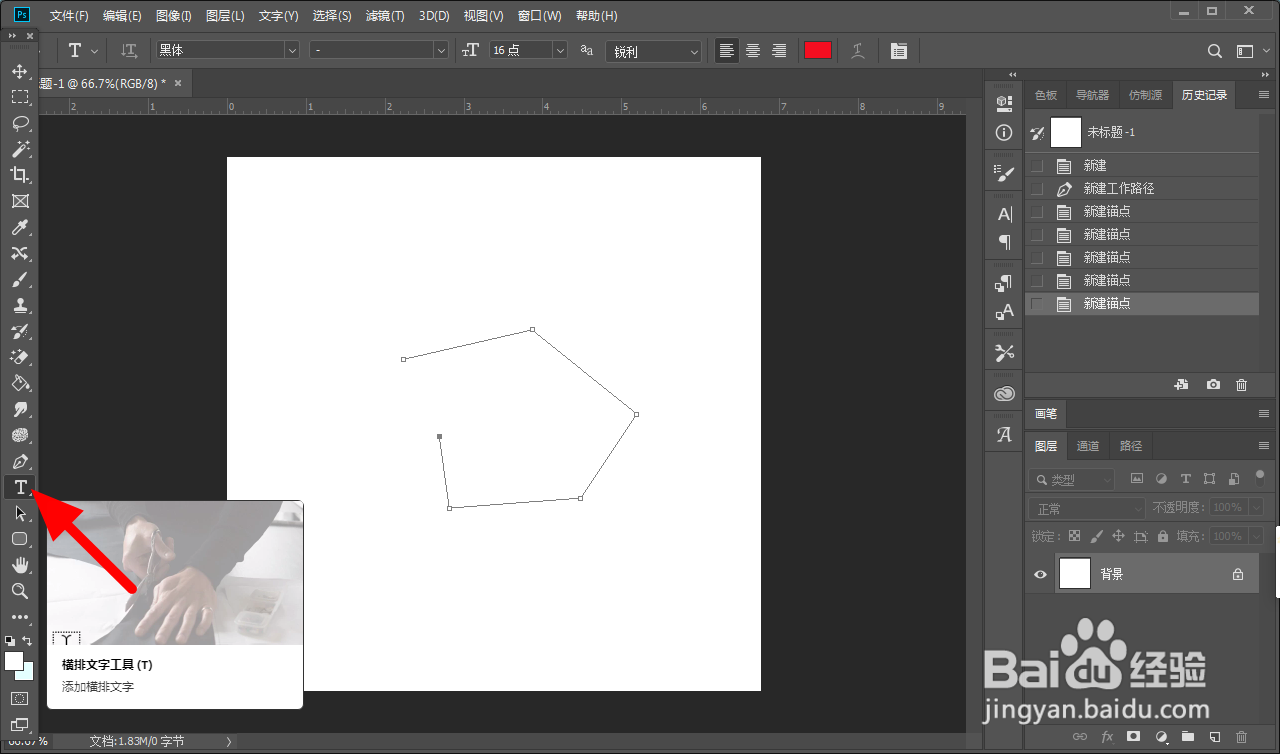The height and width of the screenshot is (754, 1280).
Task: Open the workspace switcher dropdown
Action: point(1250,51)
